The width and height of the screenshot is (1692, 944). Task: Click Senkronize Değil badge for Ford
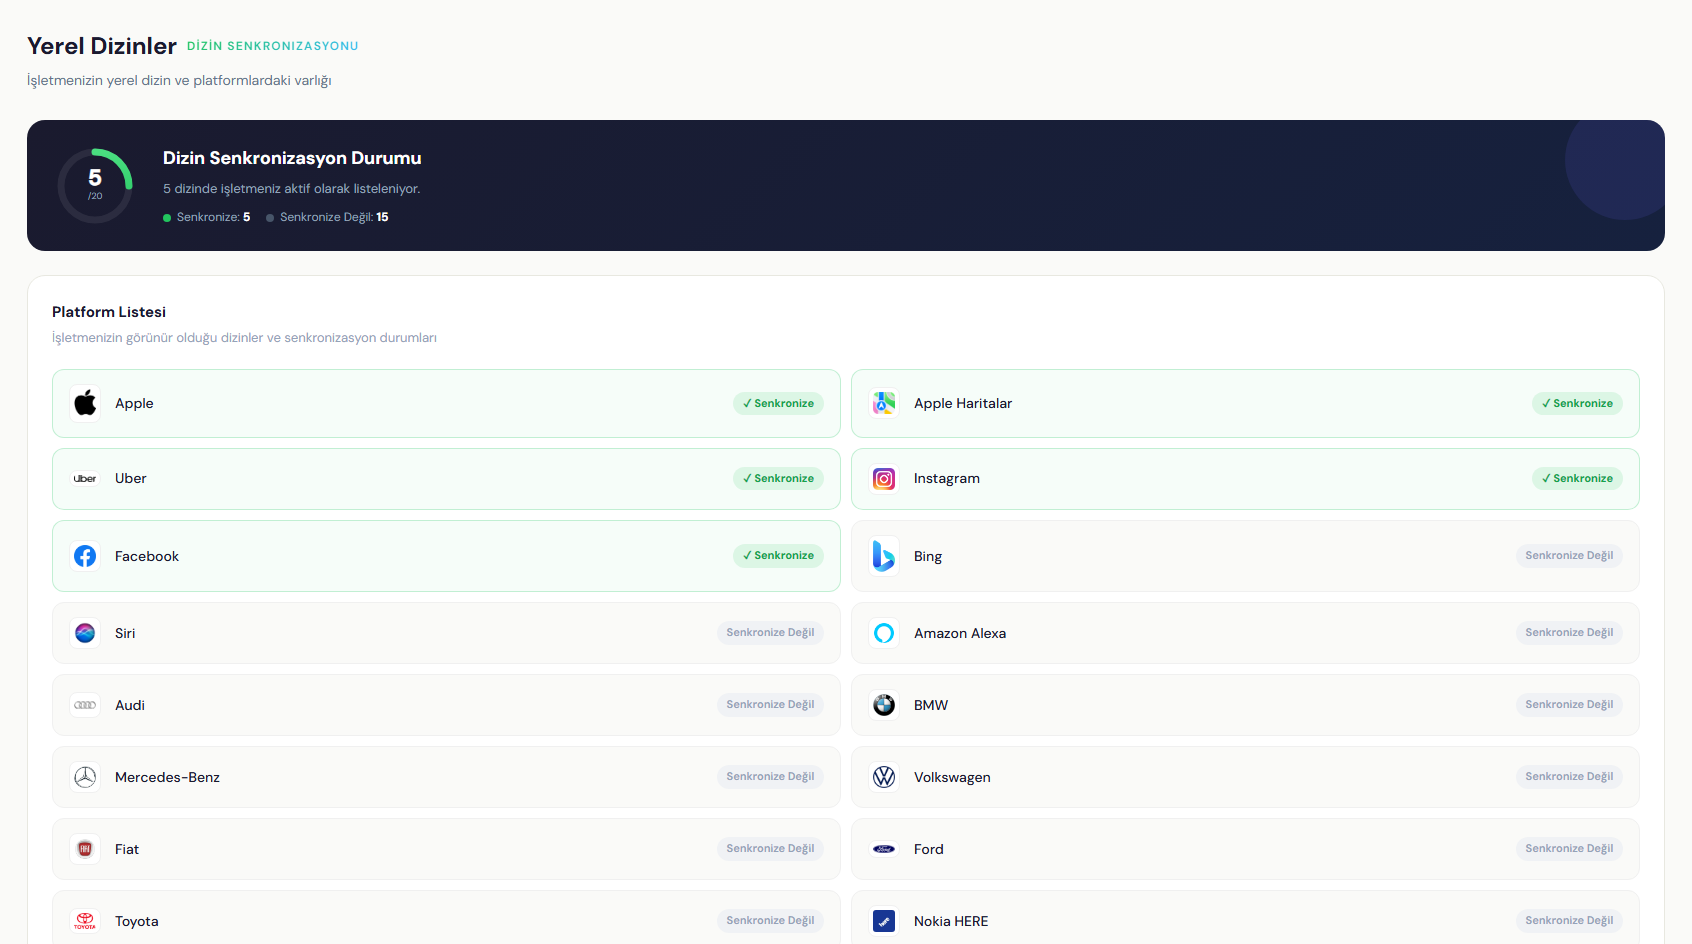coord(1569,848)
